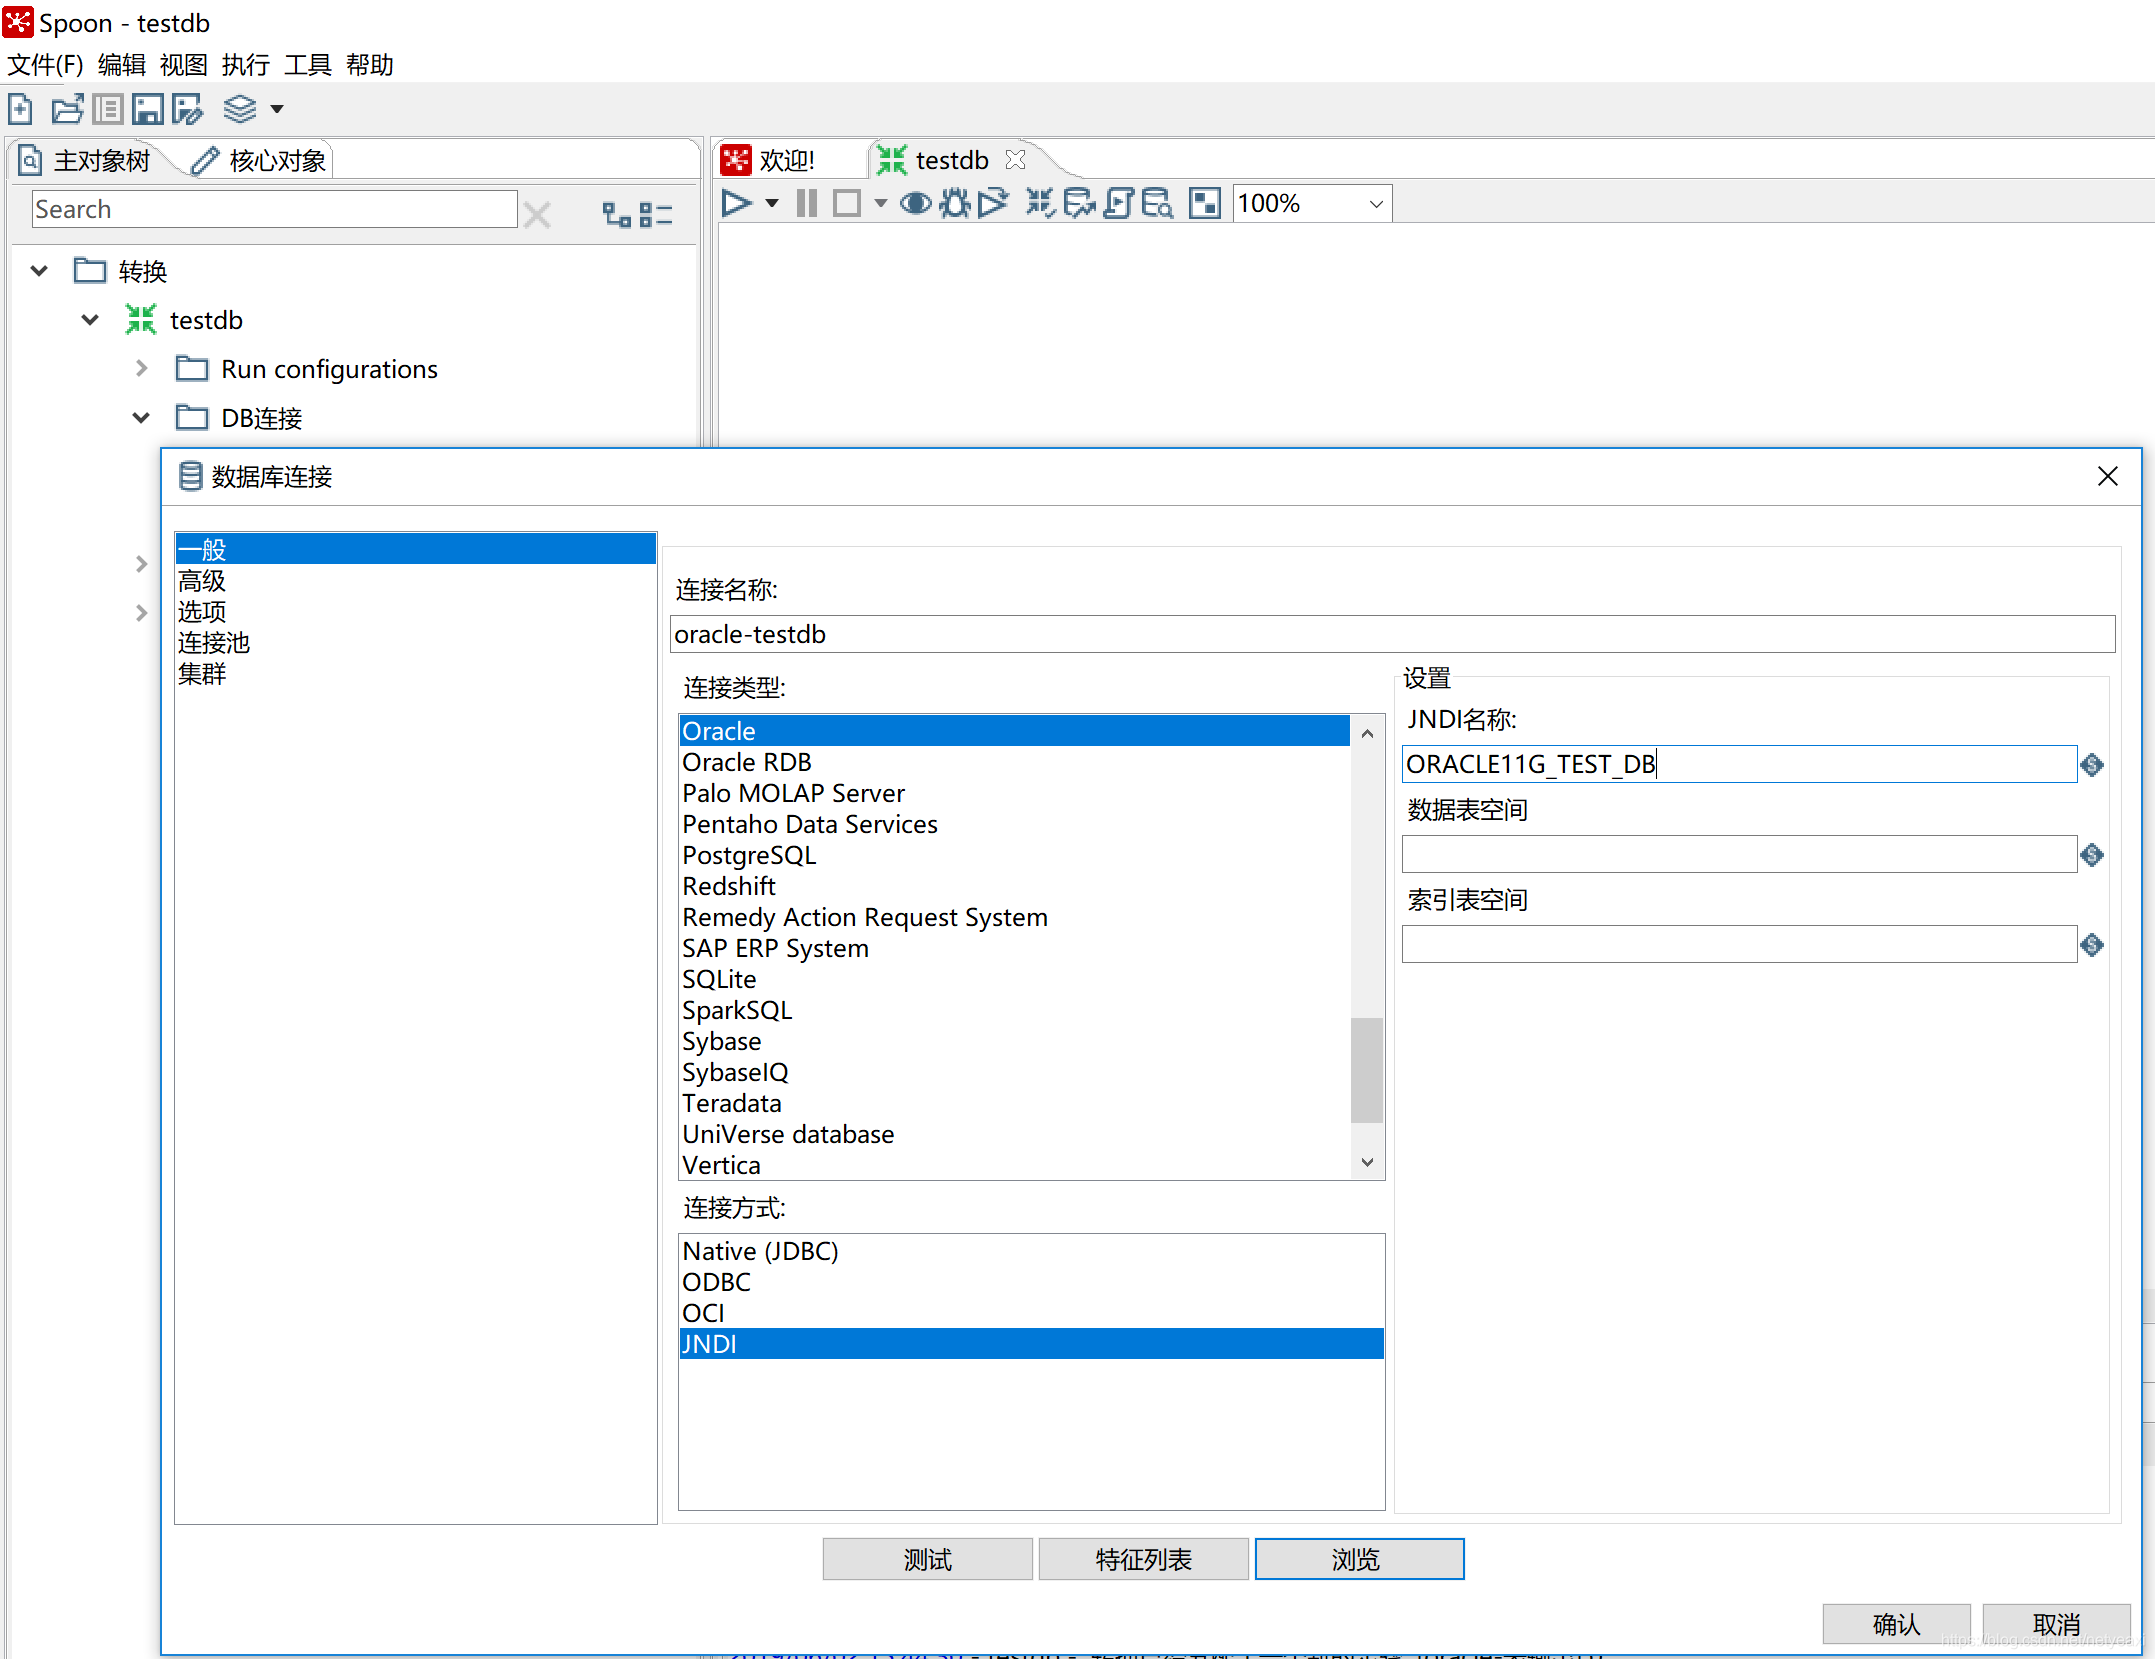Select PostgreSQL connection type
Viewport: 2155px width, 1659px height.
(1014, 855)
